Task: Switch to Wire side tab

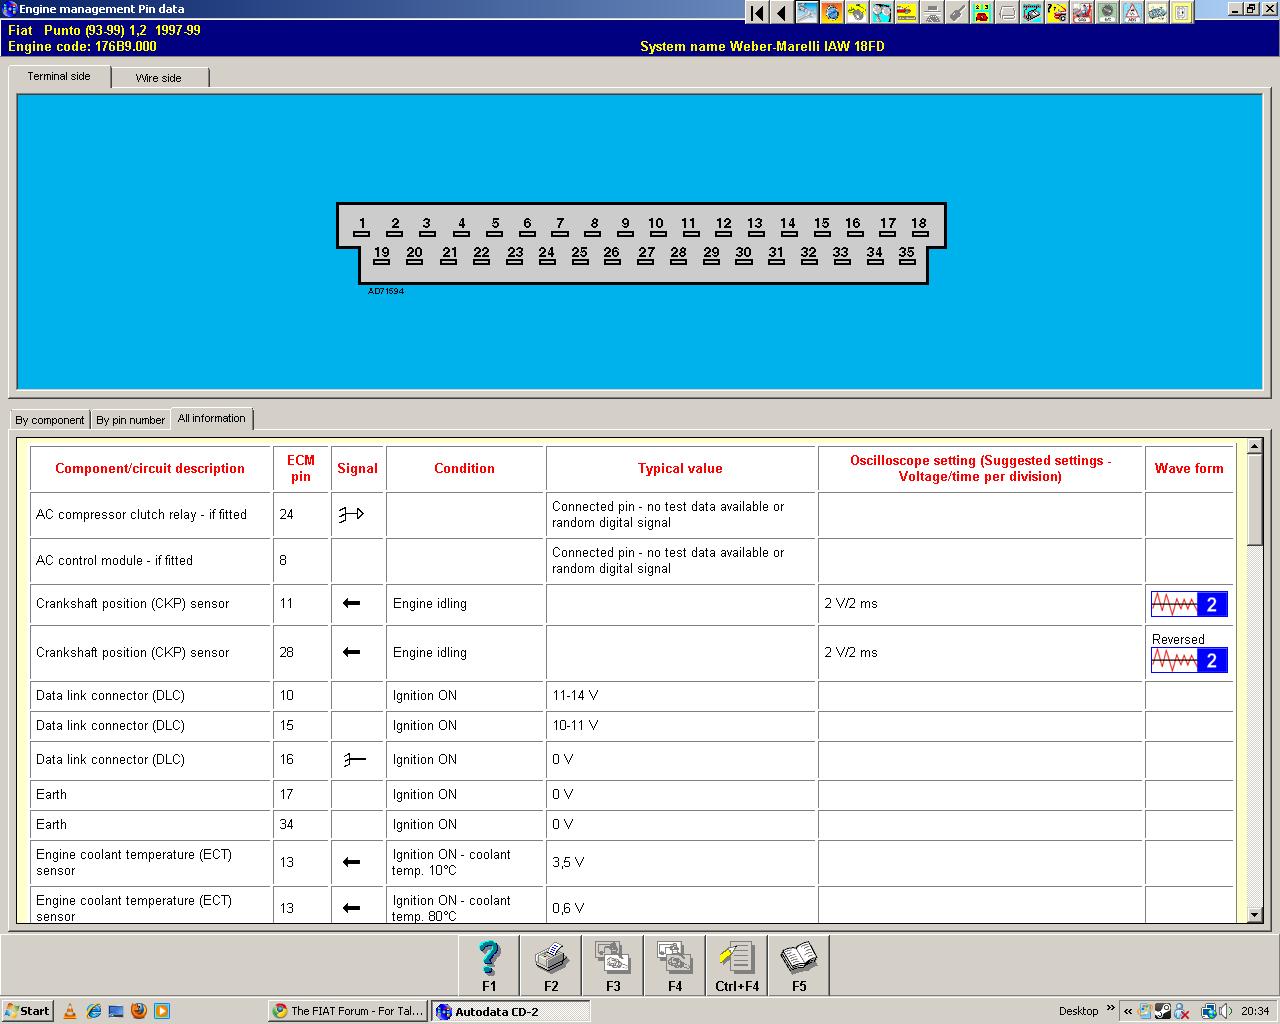Action: coord(159,78)
